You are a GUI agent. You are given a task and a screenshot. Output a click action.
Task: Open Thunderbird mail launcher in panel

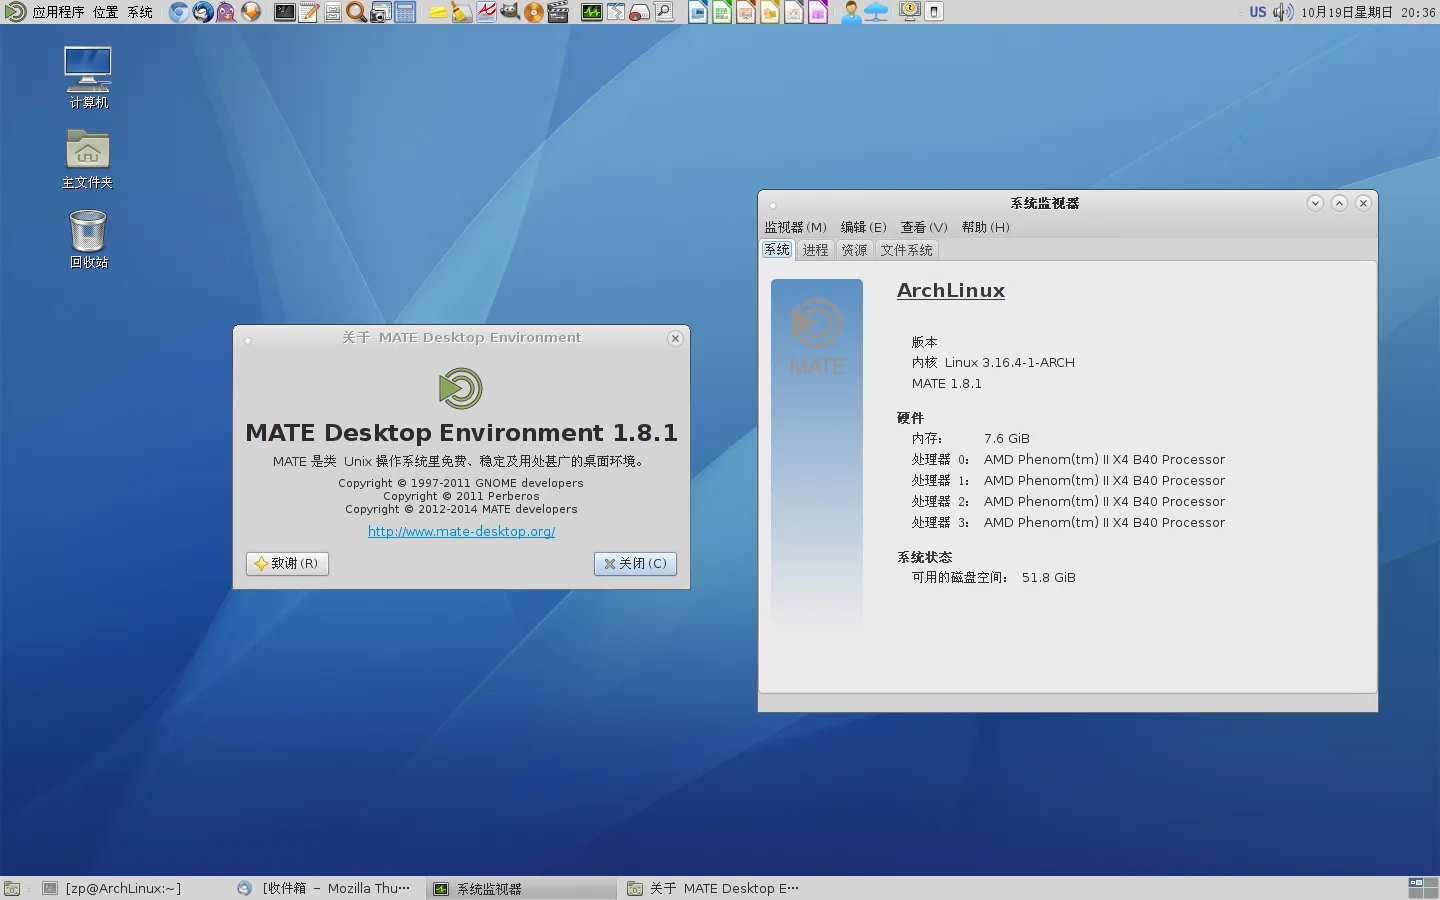[203, 12]
